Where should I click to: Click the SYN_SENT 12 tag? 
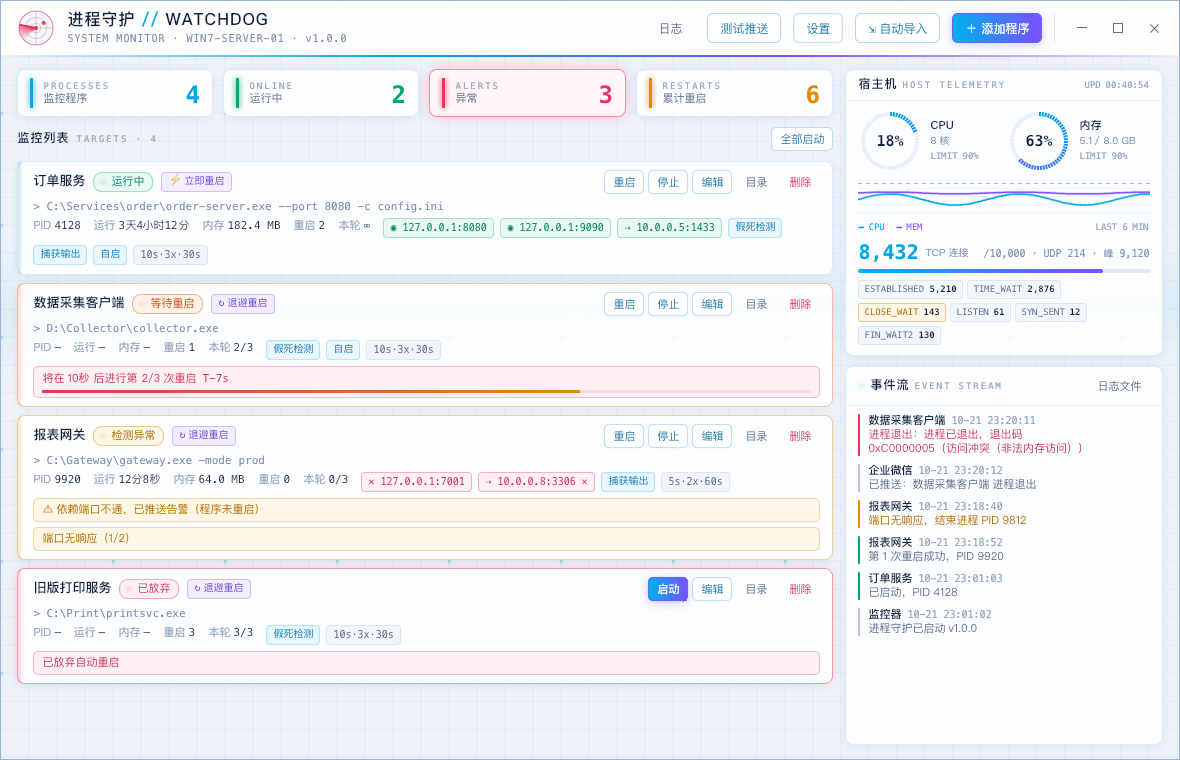point(1051,312)
